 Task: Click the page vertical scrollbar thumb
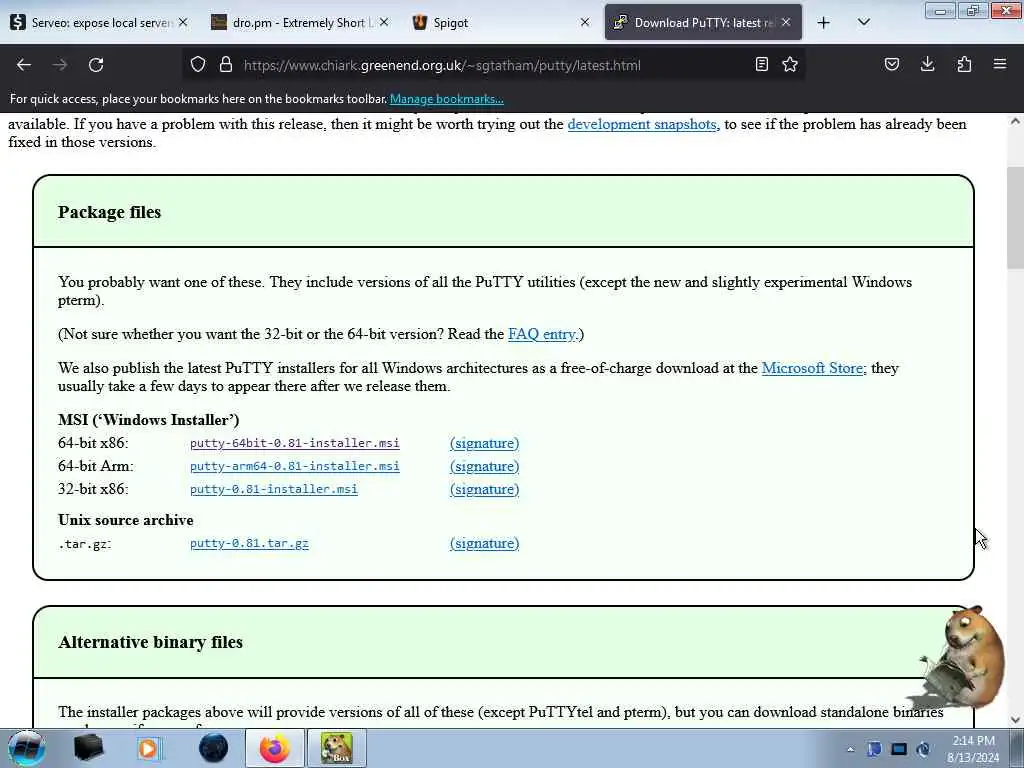[x=1015, y=217]
